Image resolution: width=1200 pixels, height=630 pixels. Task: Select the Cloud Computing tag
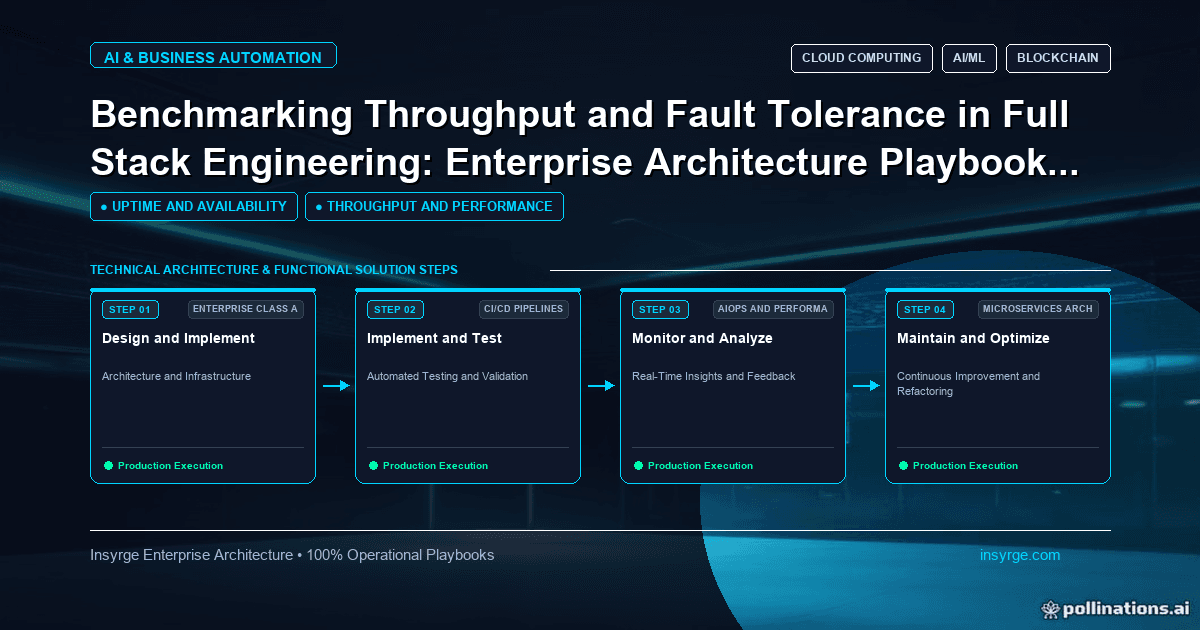[861, 58]
